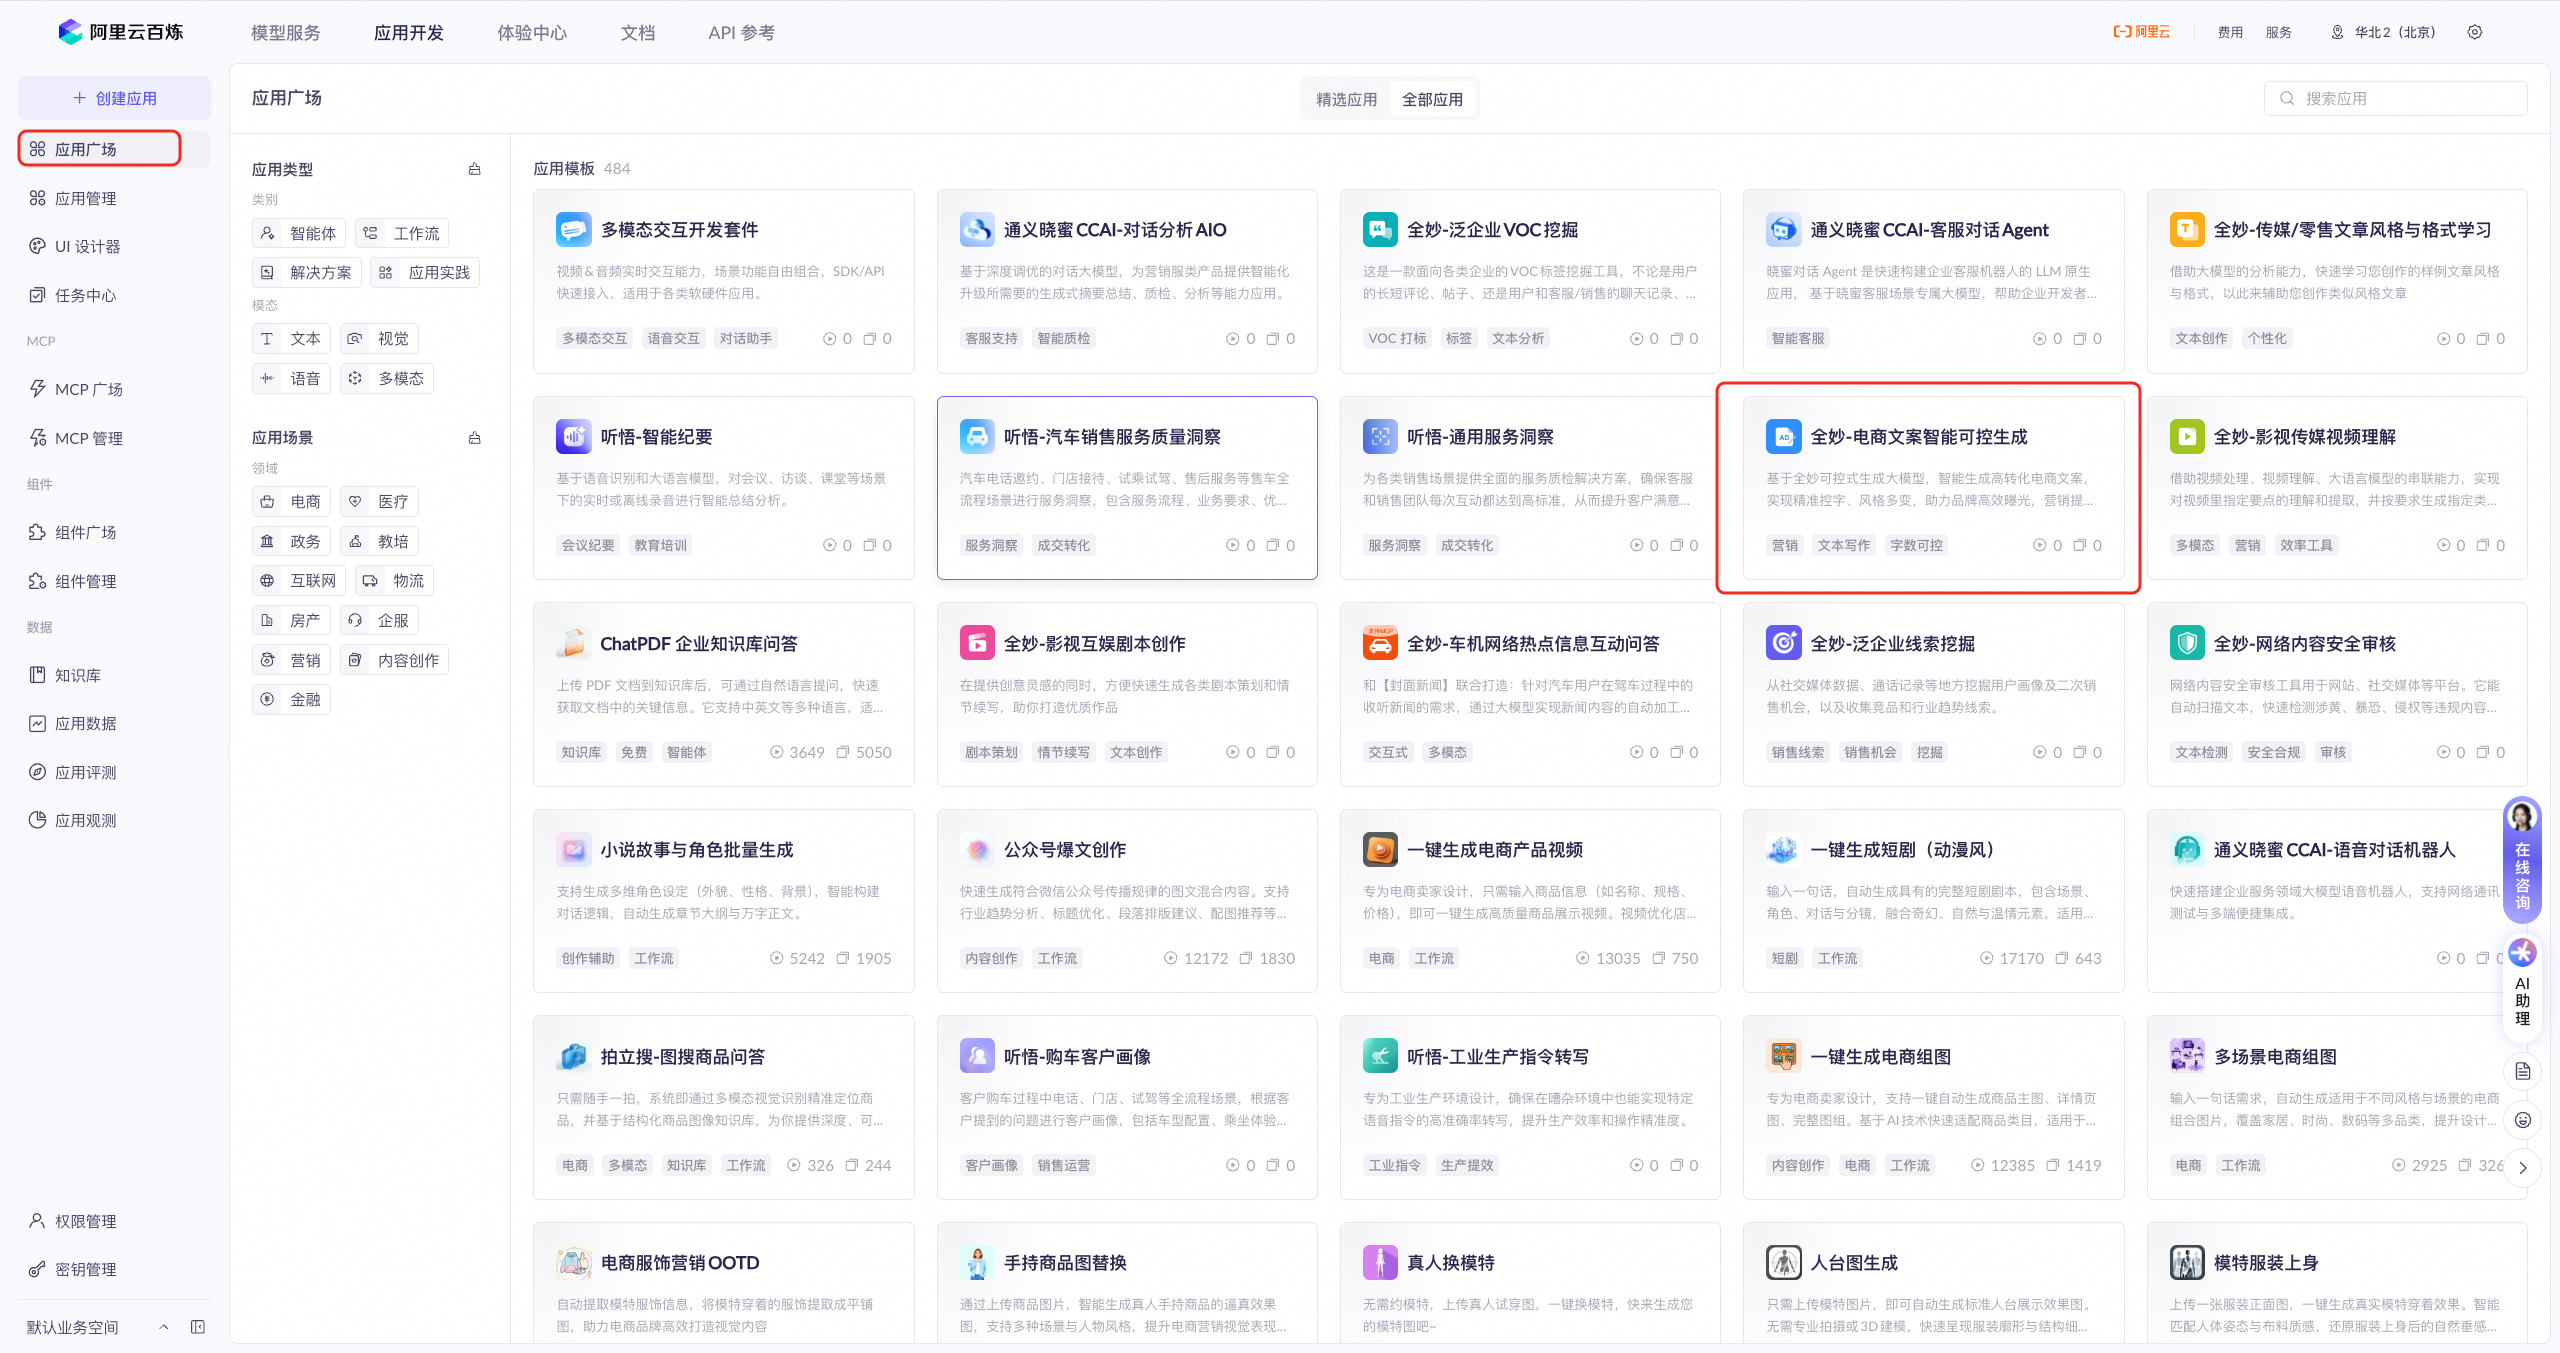
Task: Toggle the 工作流 type filter
Action: coord(402,233)
